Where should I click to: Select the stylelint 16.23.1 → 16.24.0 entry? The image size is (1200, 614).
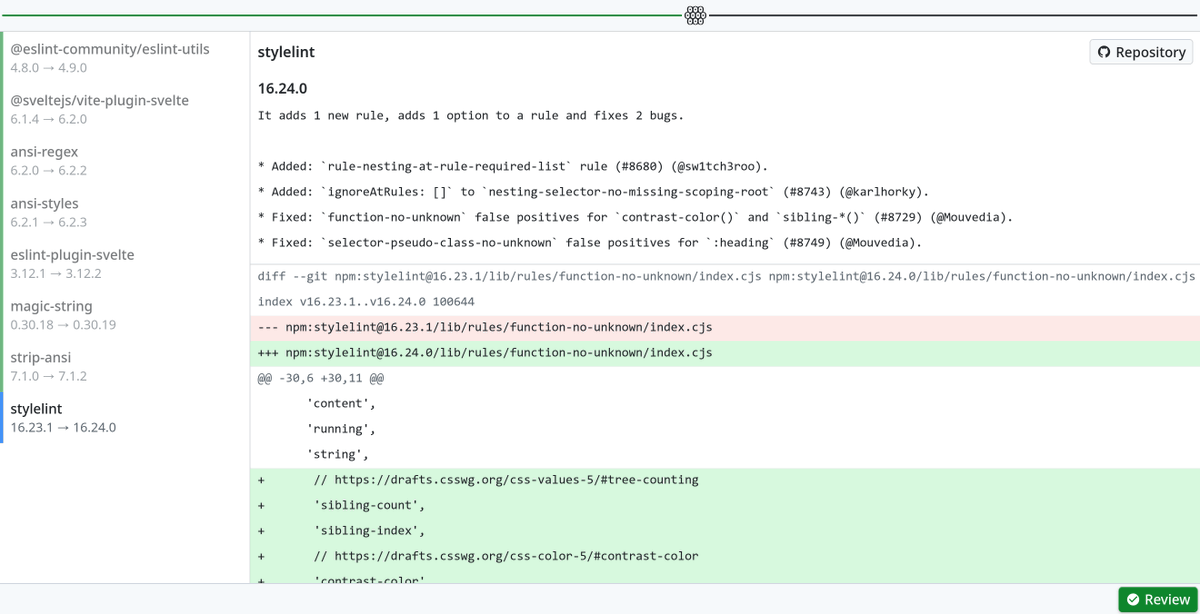(125, 418)
